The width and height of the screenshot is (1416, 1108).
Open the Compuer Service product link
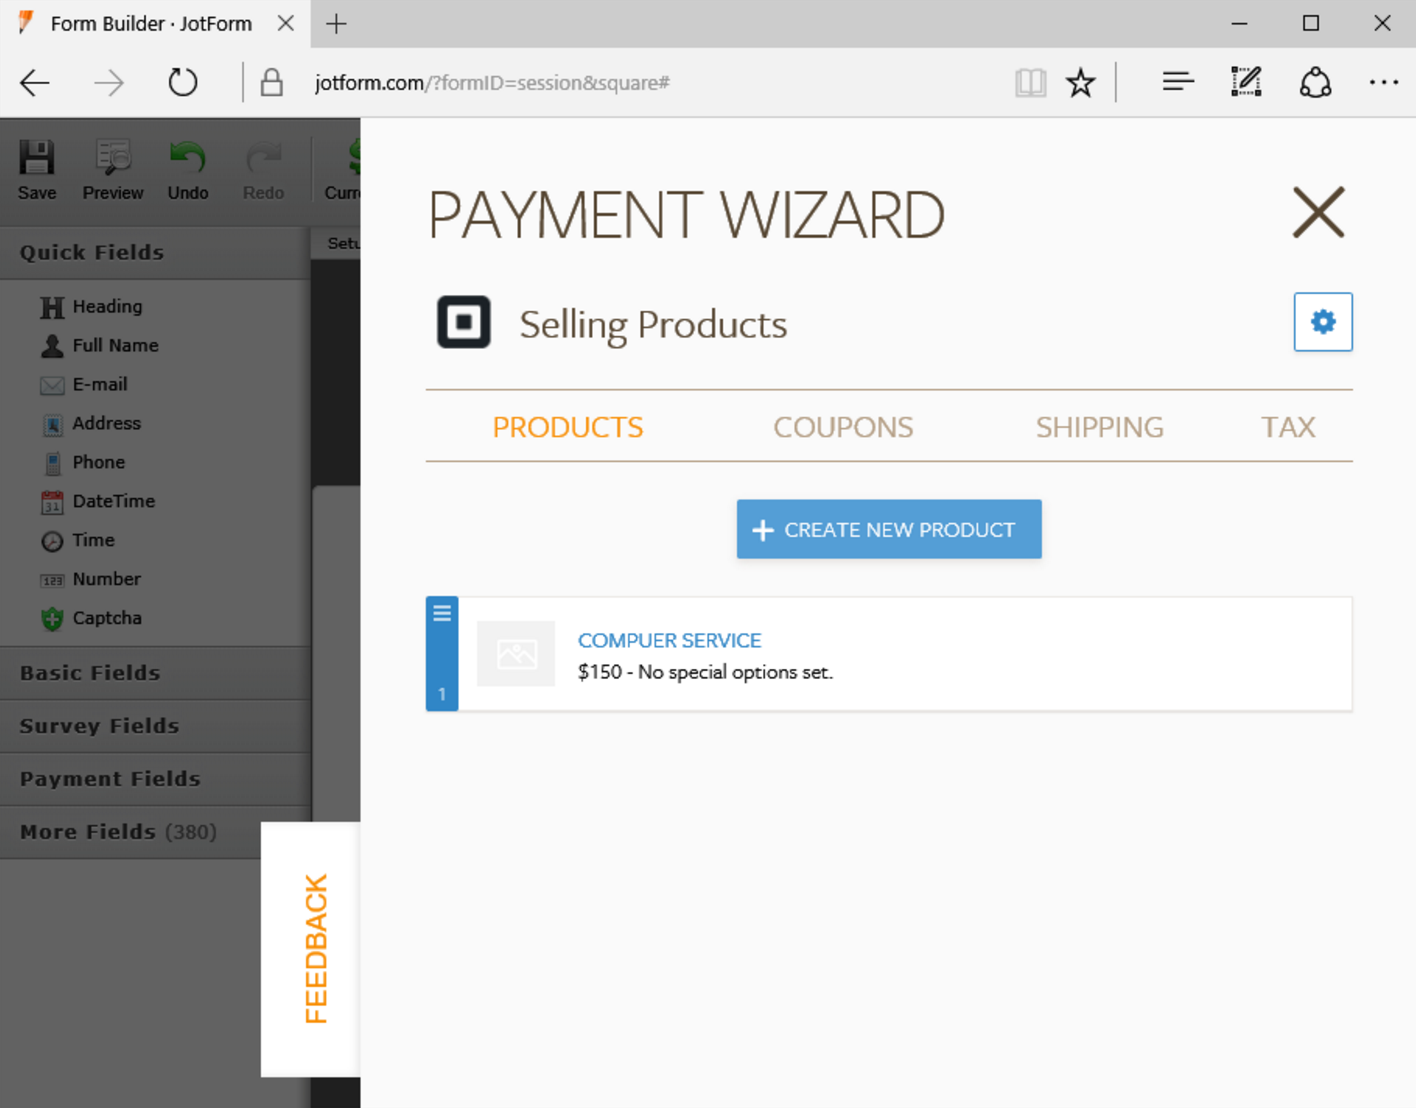pos(669,640)
